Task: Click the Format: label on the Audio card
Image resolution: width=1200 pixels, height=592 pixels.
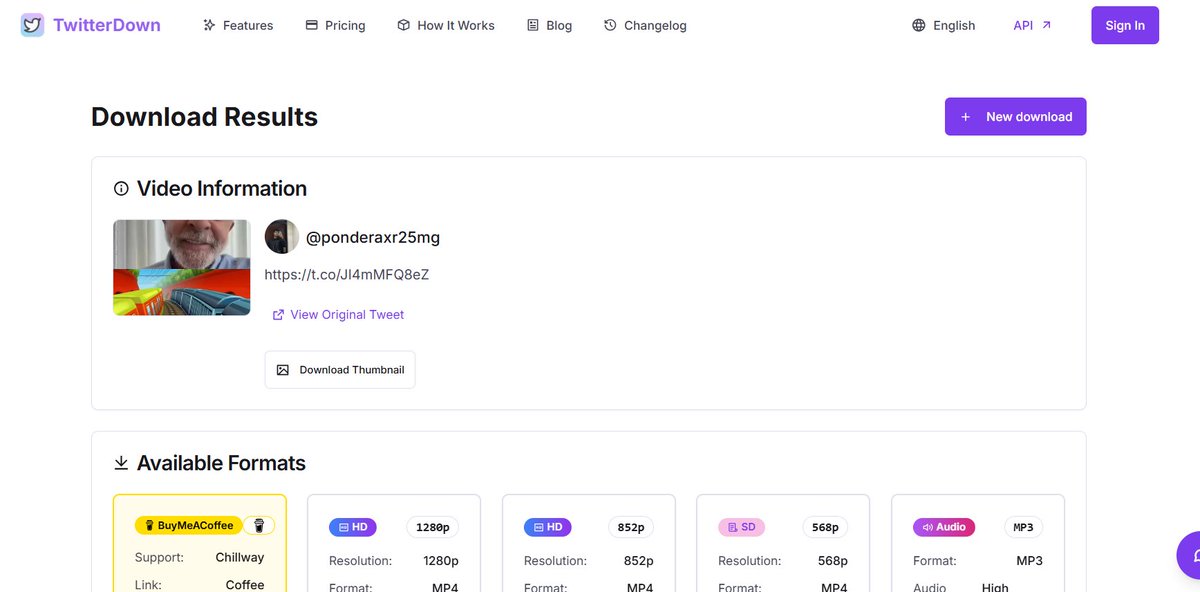Action: click(935, 561)
